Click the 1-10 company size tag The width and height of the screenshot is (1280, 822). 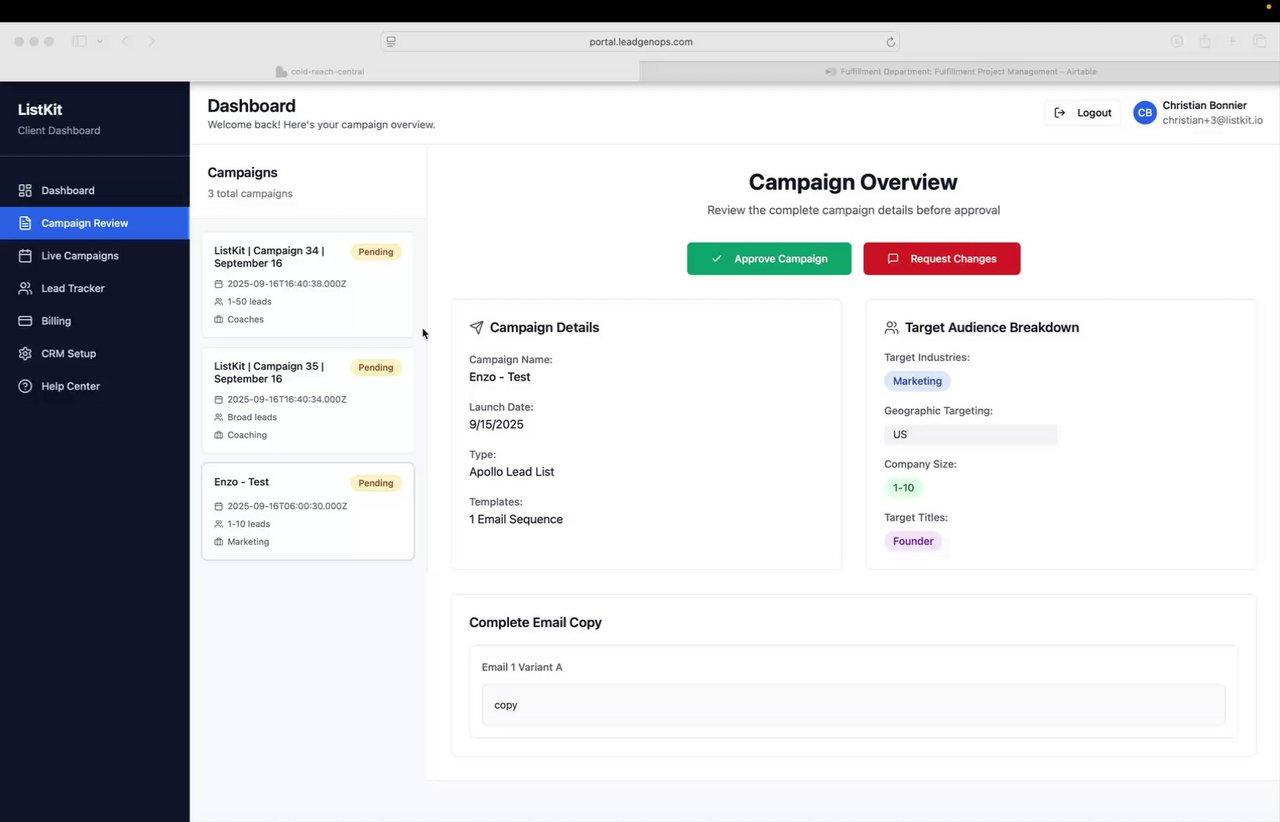(x=903, y=488)
